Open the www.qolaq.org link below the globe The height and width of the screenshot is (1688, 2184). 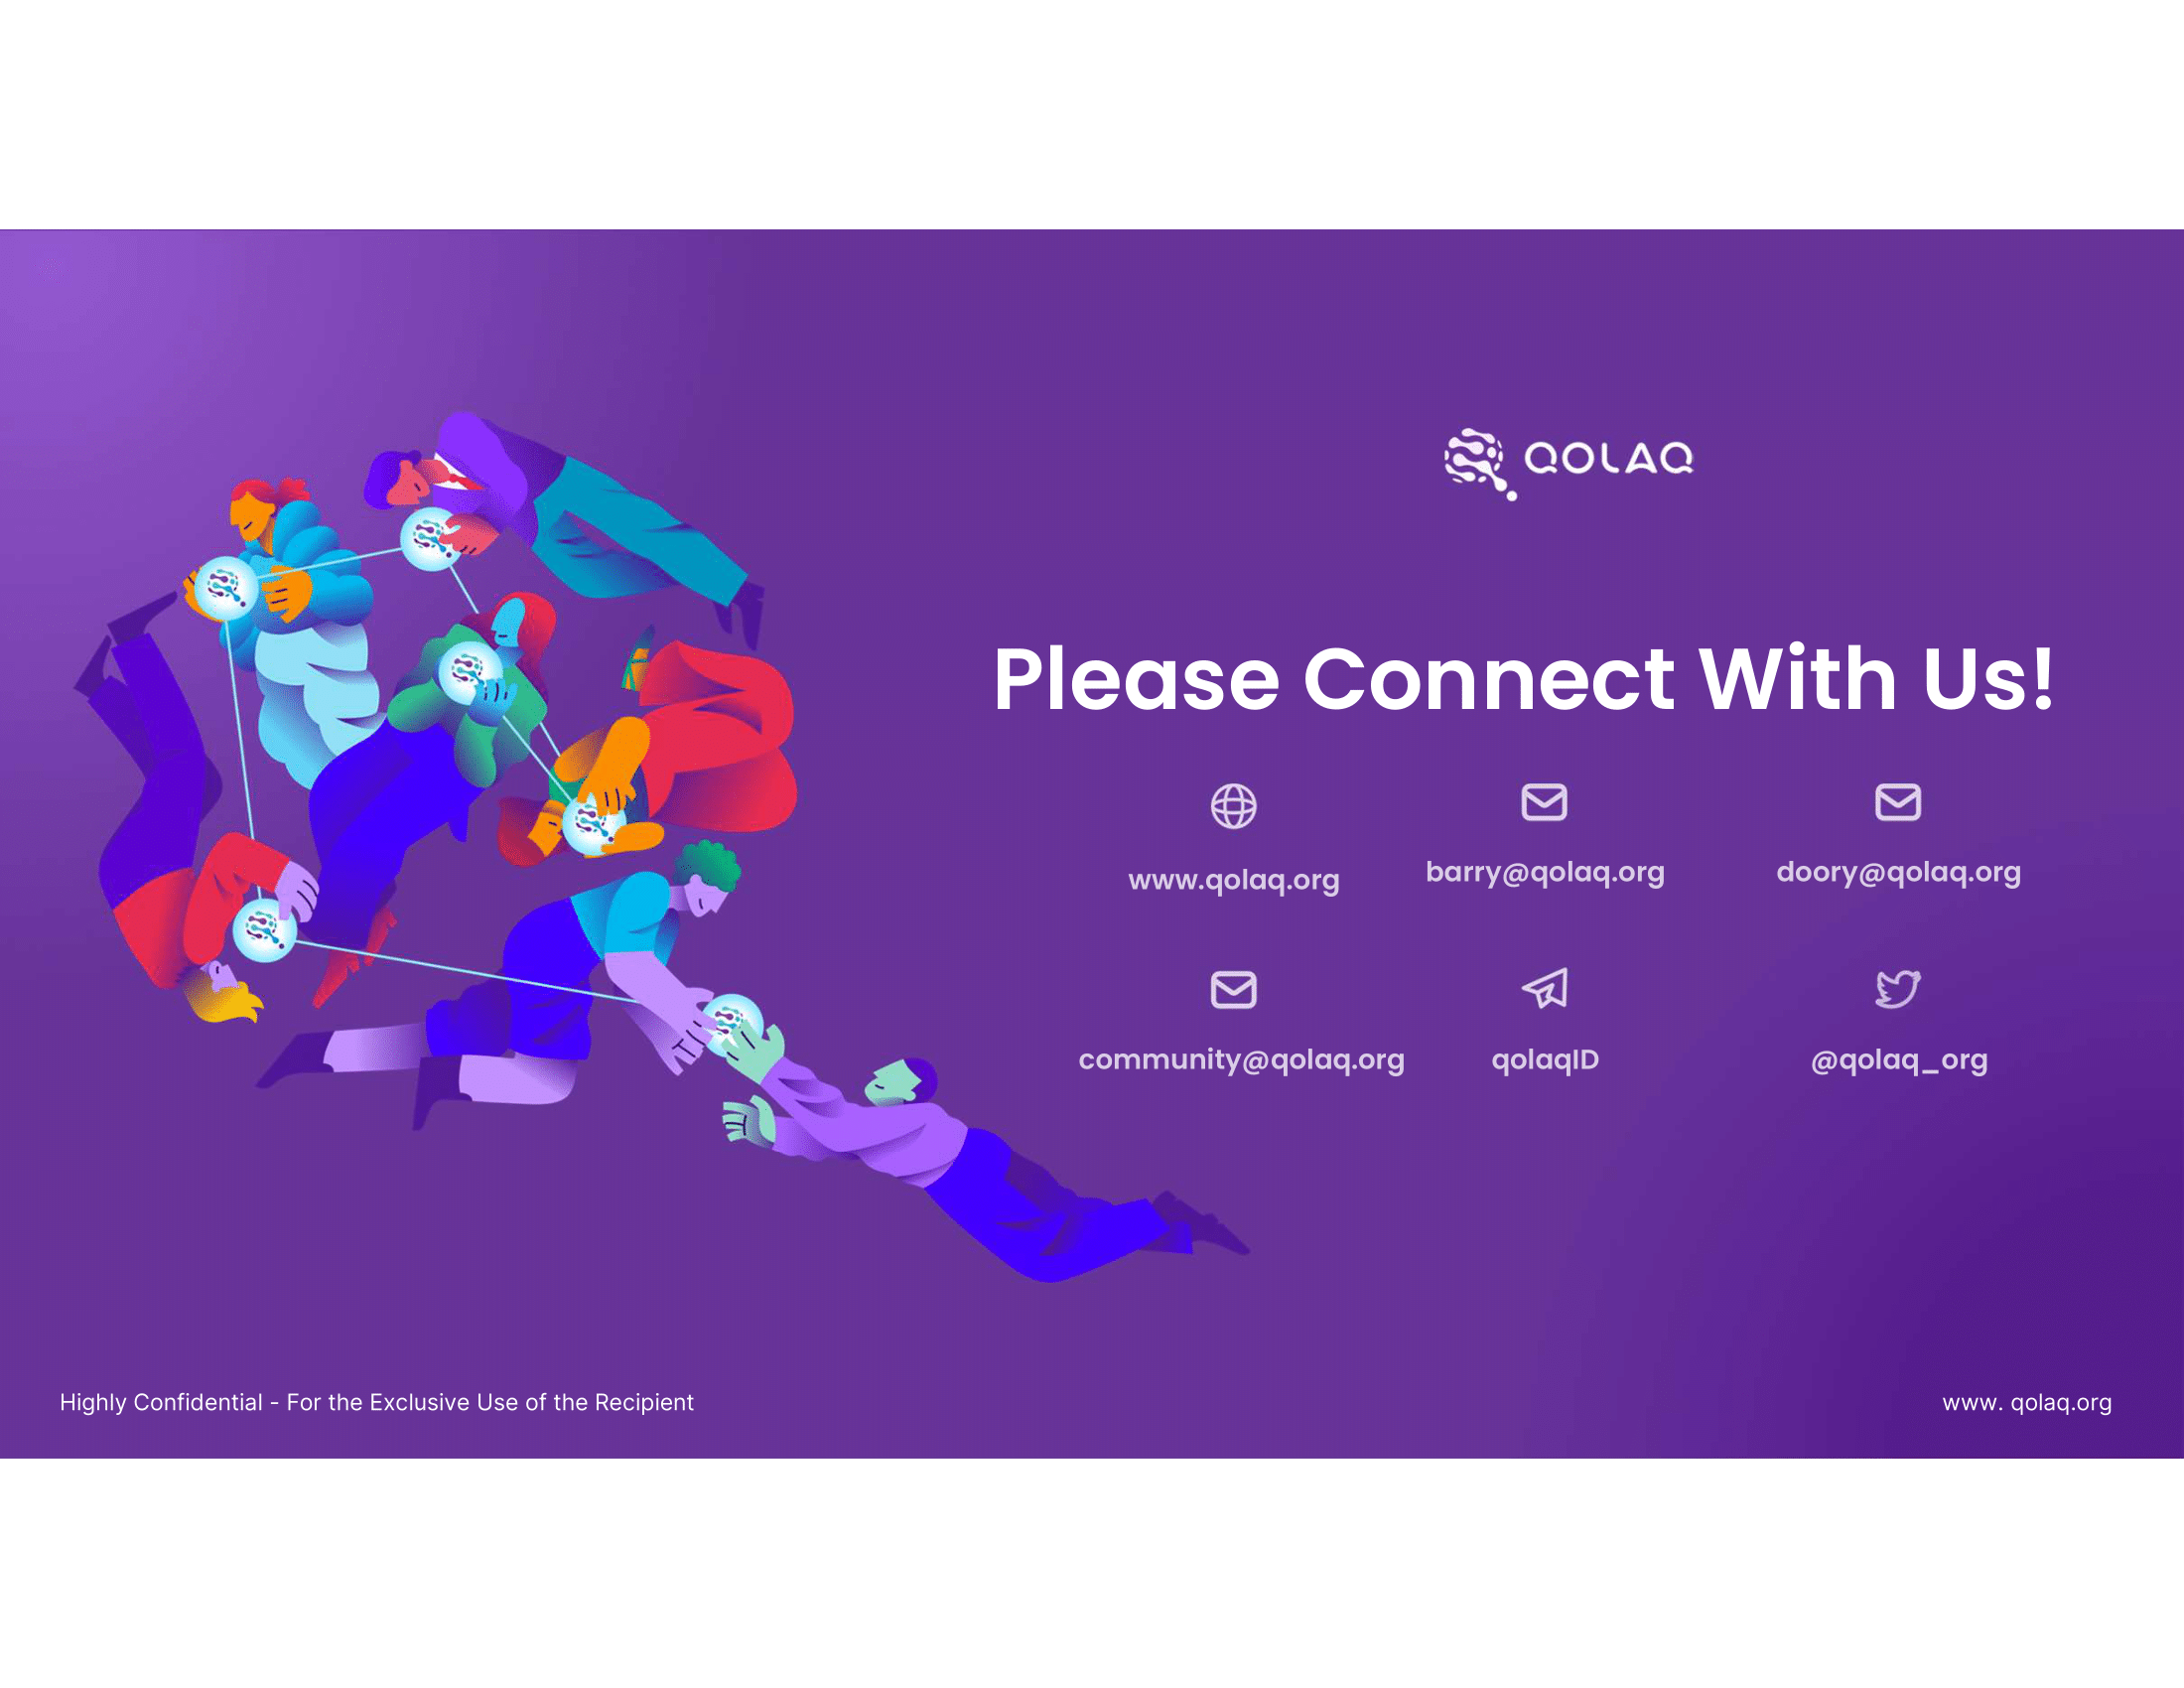1233,880
